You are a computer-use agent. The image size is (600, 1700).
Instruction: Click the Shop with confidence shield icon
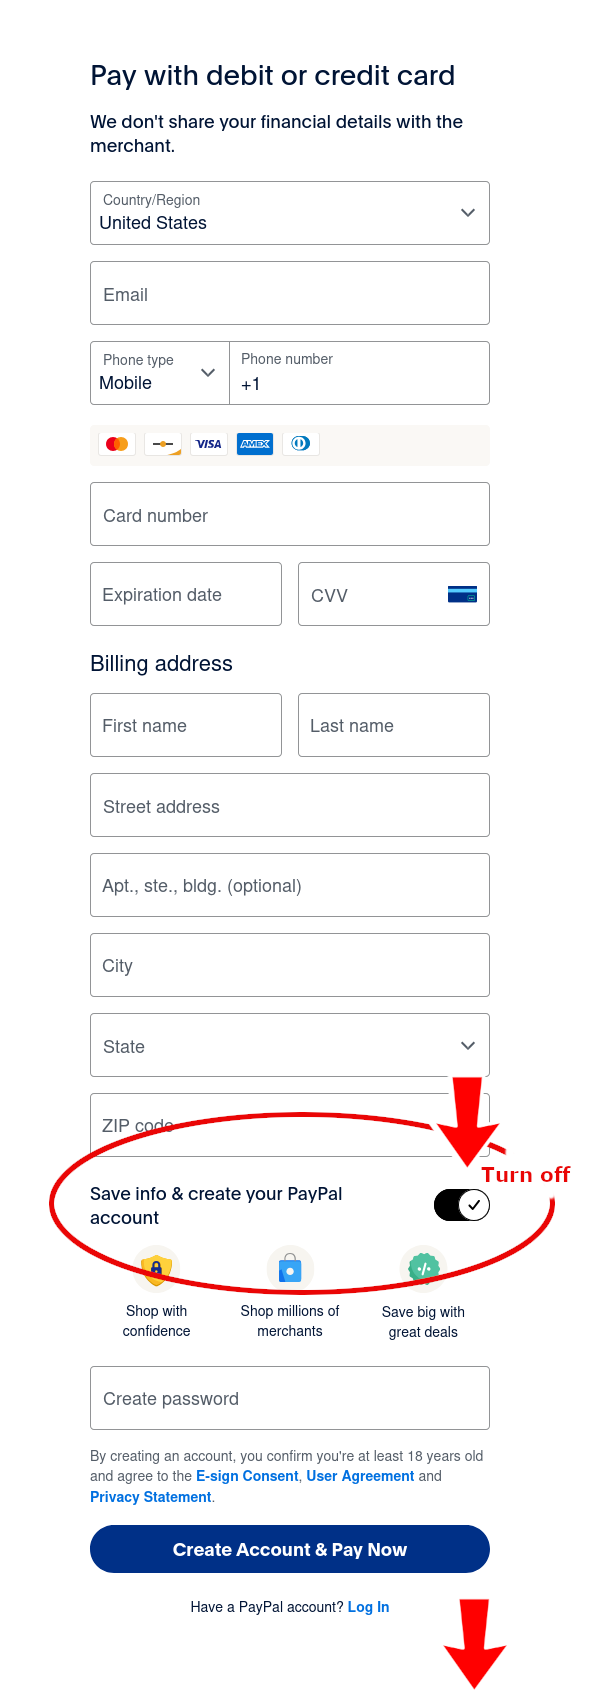[x=156, y=1270]
